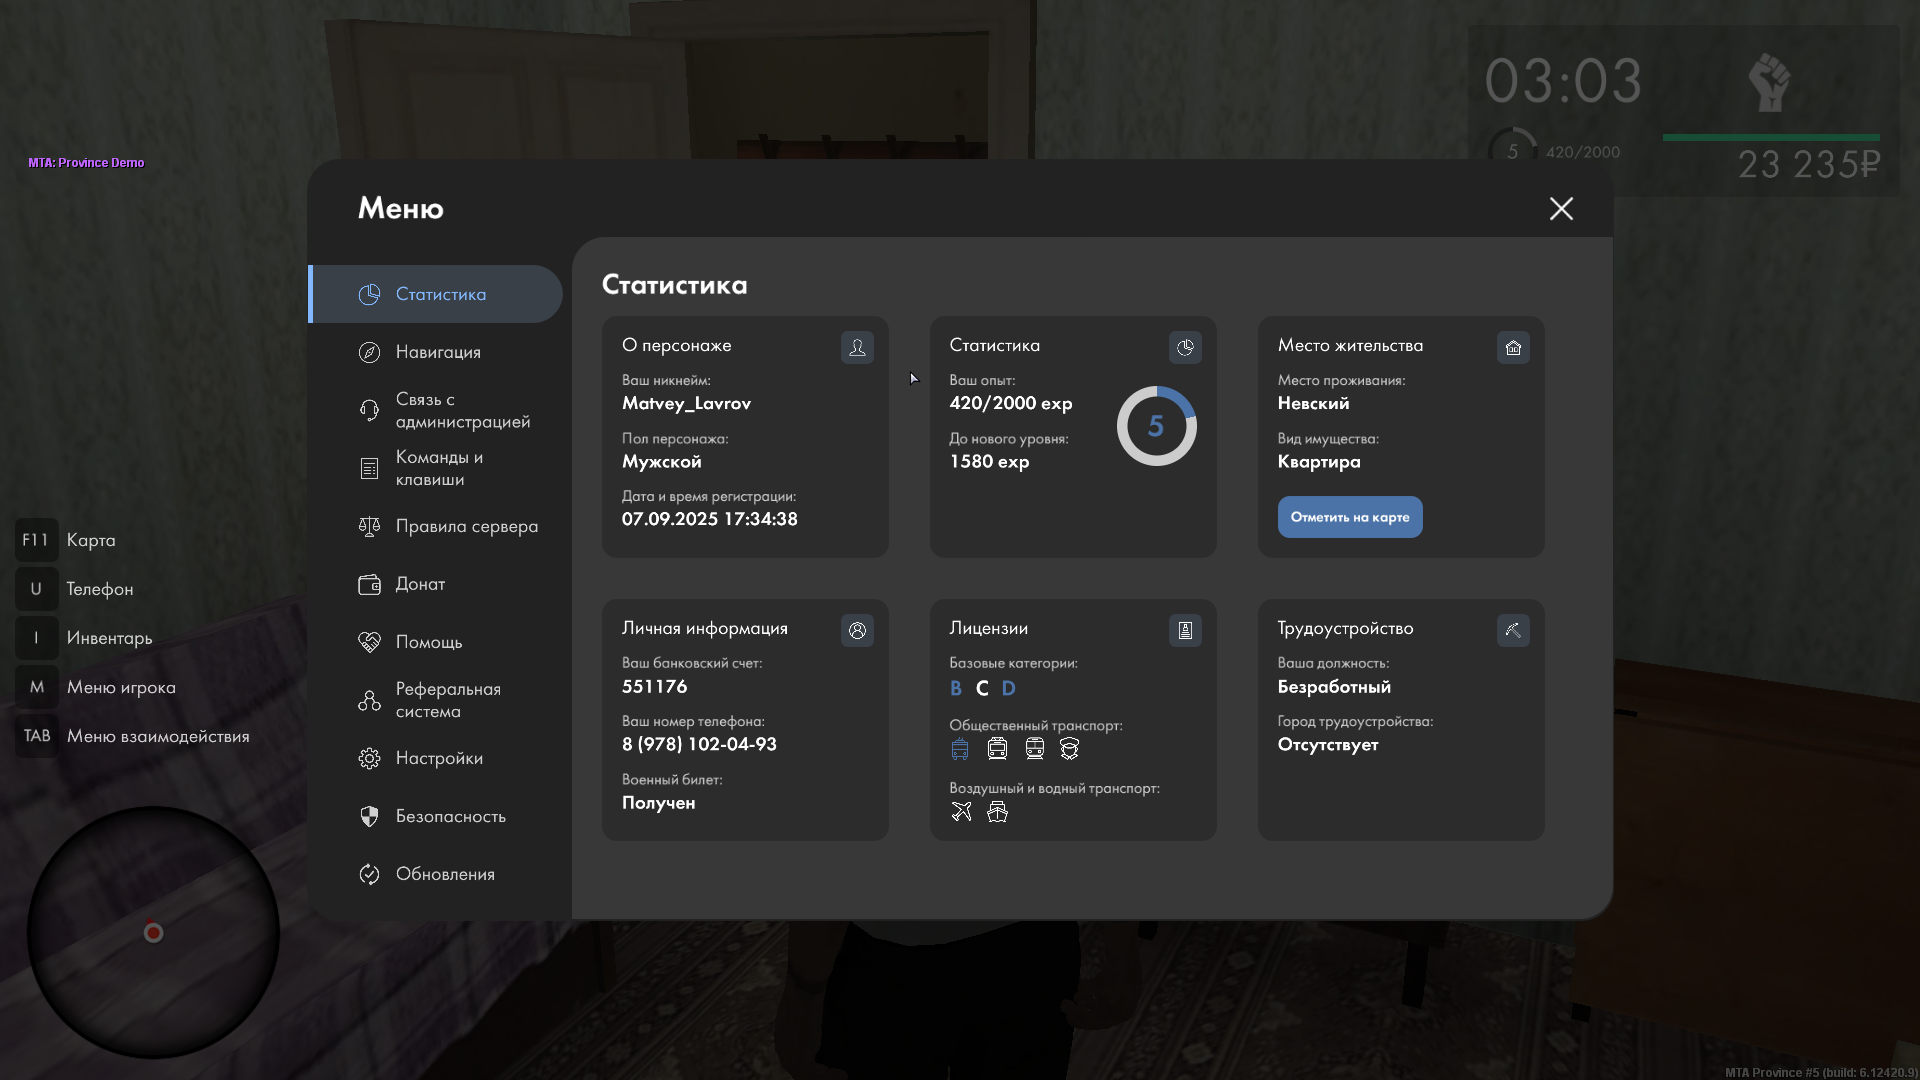The width and height of the screenshot is (1920, 1080).
Task: Click the pickaxe icon in Трудоустройство card
Action: click(x=1513, y=630)
